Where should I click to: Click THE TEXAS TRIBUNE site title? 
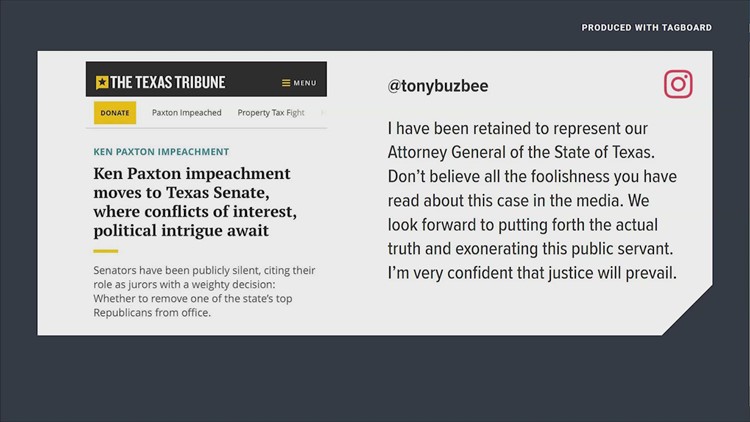(167, 82)
